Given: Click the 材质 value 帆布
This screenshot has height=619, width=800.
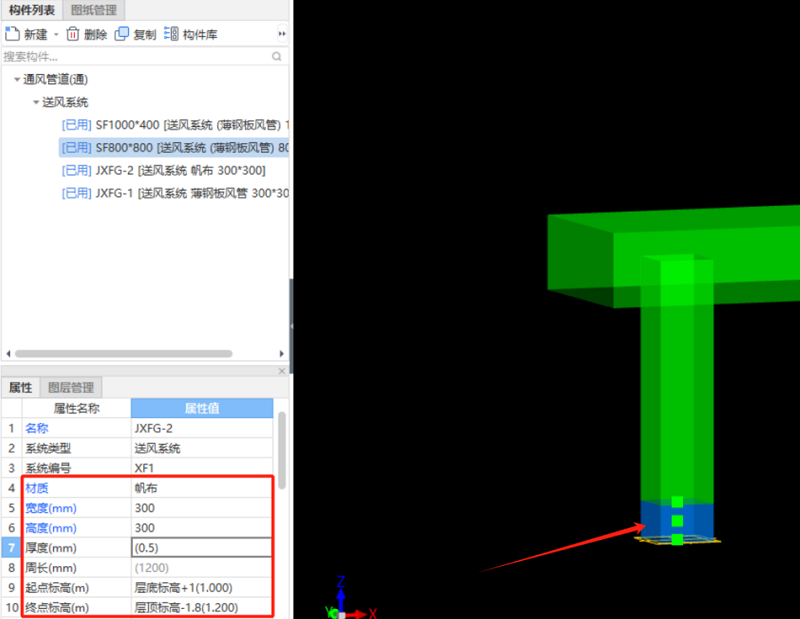Looking at the screenshot, I should coord(202,488).
